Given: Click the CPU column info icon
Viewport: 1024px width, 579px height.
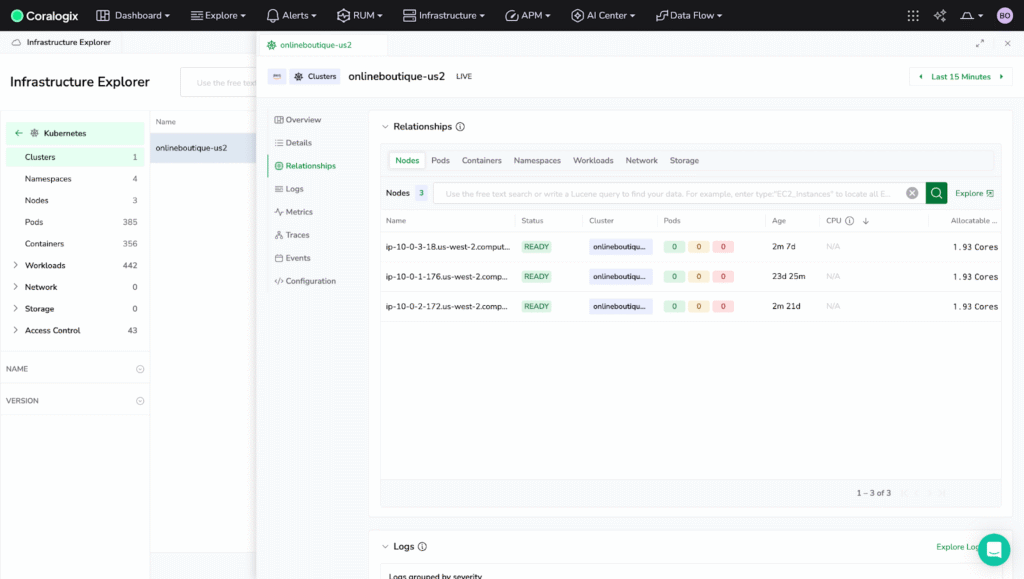Looking at the screenshot, I should 849,221.
